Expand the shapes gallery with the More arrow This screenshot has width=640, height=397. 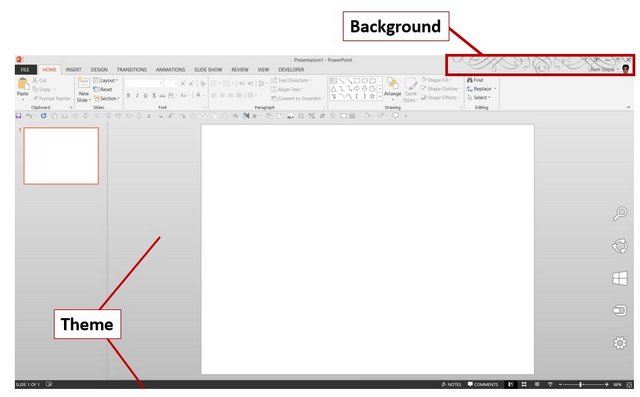[380, 97]
